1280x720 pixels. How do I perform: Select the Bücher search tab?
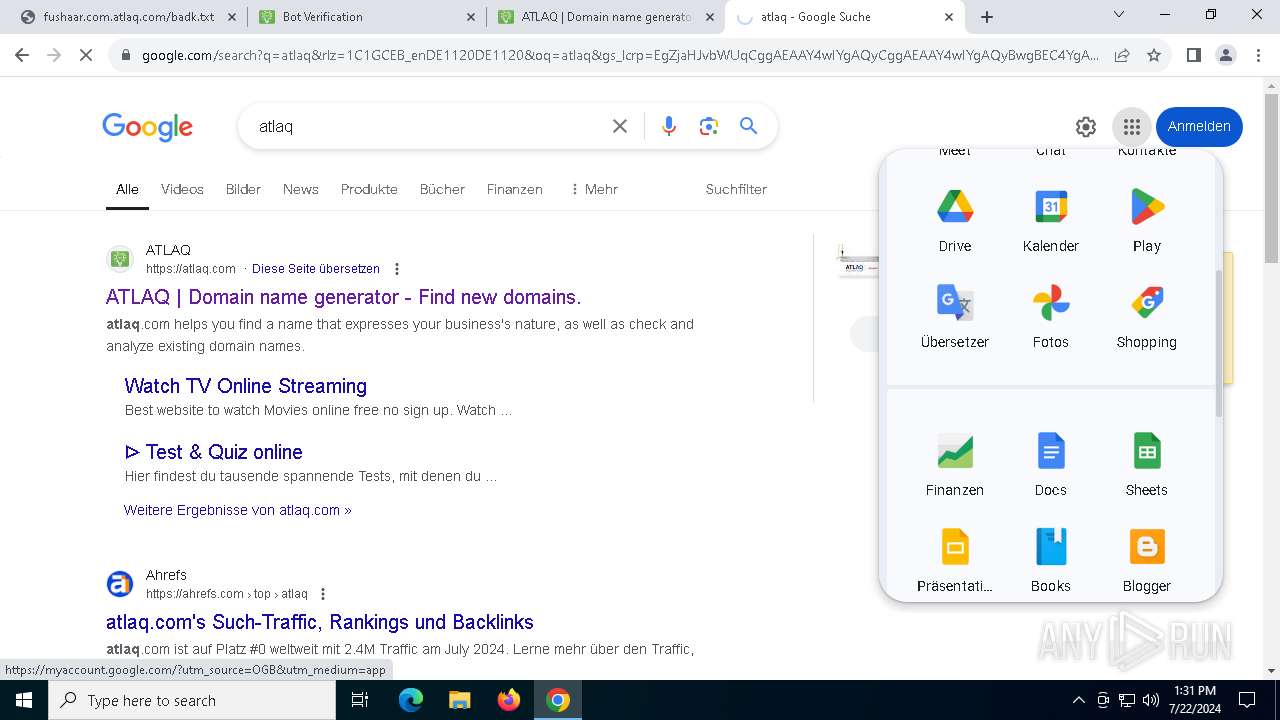[442, 189]
